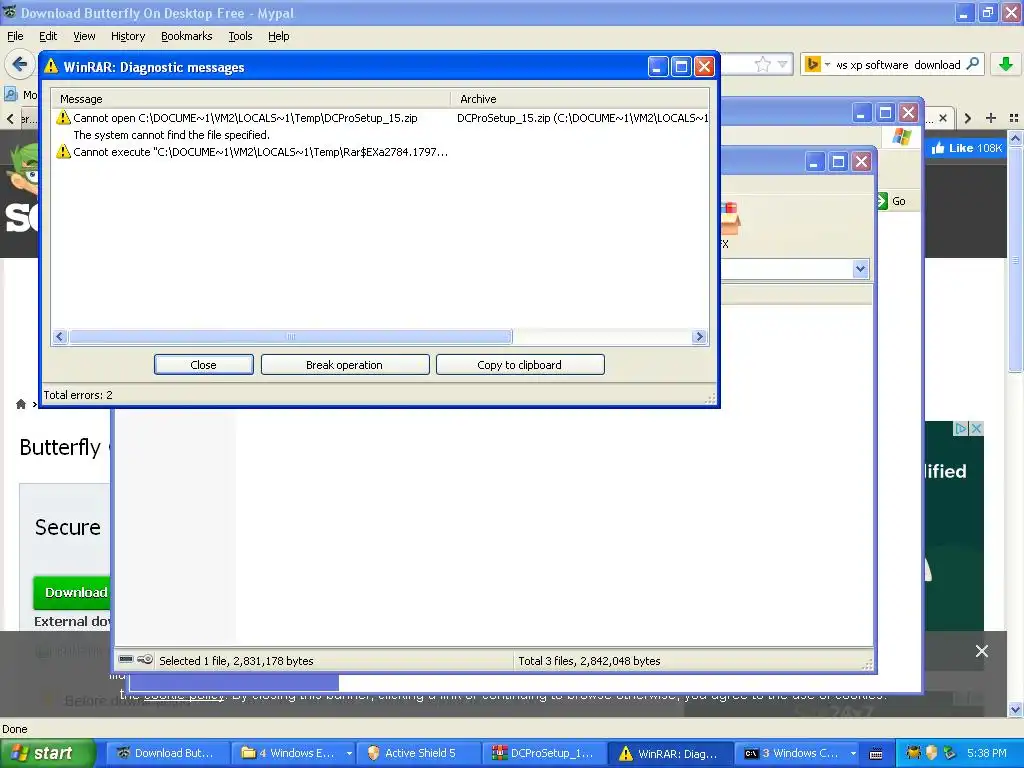Click the right arrow of diagnostics horizontal scrollbar
The image size is (1024, 768).
699,336
